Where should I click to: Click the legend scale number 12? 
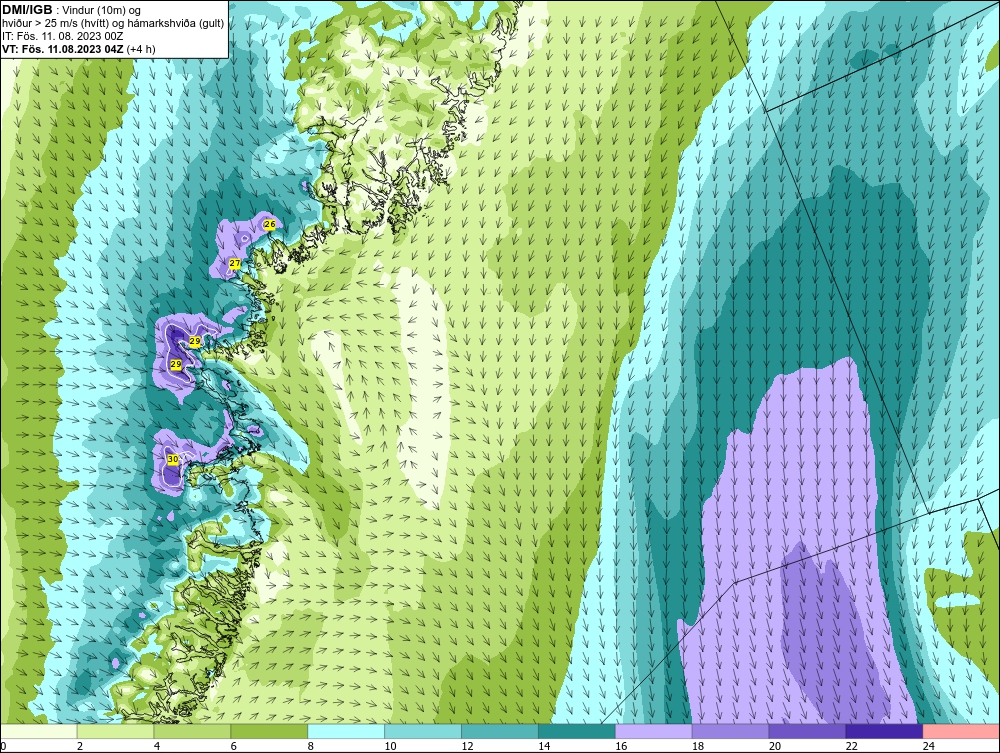point(467,746)
